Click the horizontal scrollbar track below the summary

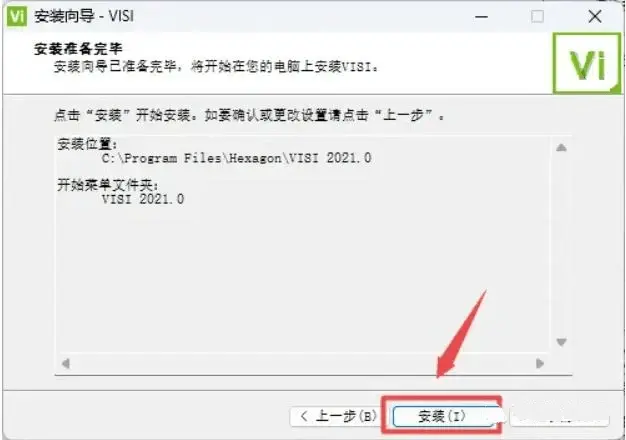point(303,364)
